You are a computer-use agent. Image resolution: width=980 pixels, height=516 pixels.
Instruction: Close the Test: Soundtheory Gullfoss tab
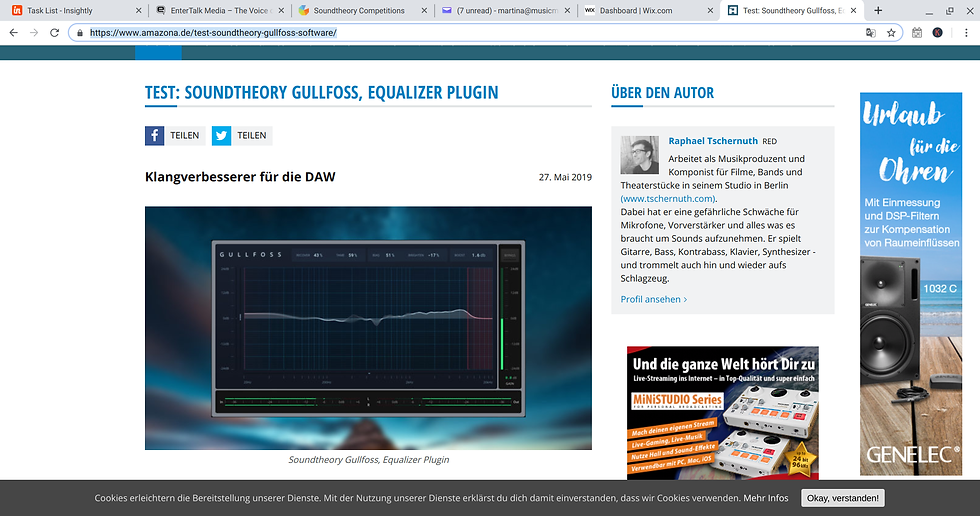(853, 11)
